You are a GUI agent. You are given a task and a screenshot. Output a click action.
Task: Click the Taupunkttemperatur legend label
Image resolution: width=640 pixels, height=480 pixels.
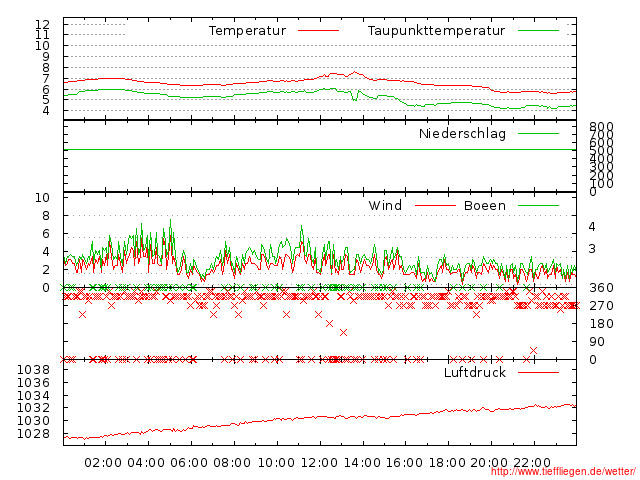click(435, 31)
